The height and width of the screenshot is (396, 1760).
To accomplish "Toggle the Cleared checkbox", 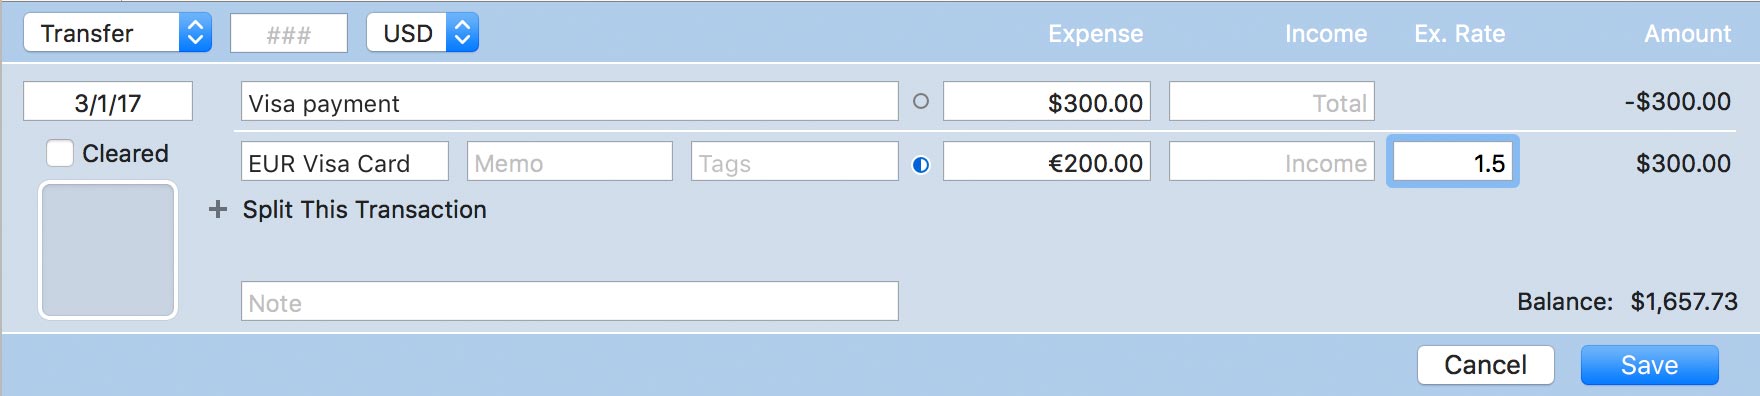I will [x=60, y=153].
